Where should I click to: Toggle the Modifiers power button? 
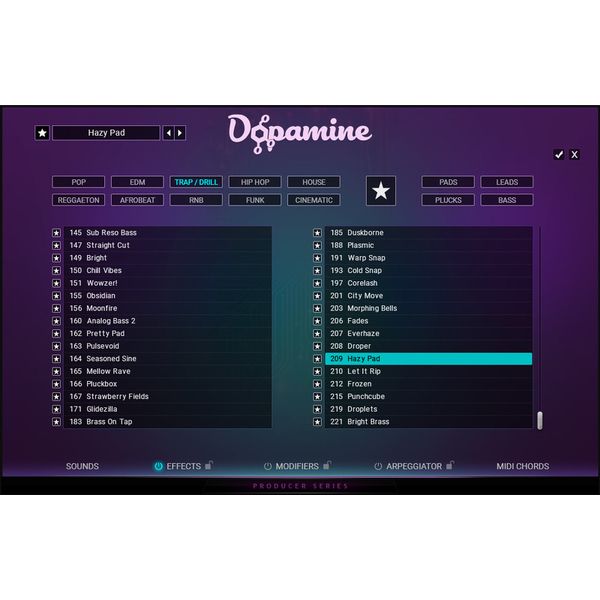click(267, 466)
